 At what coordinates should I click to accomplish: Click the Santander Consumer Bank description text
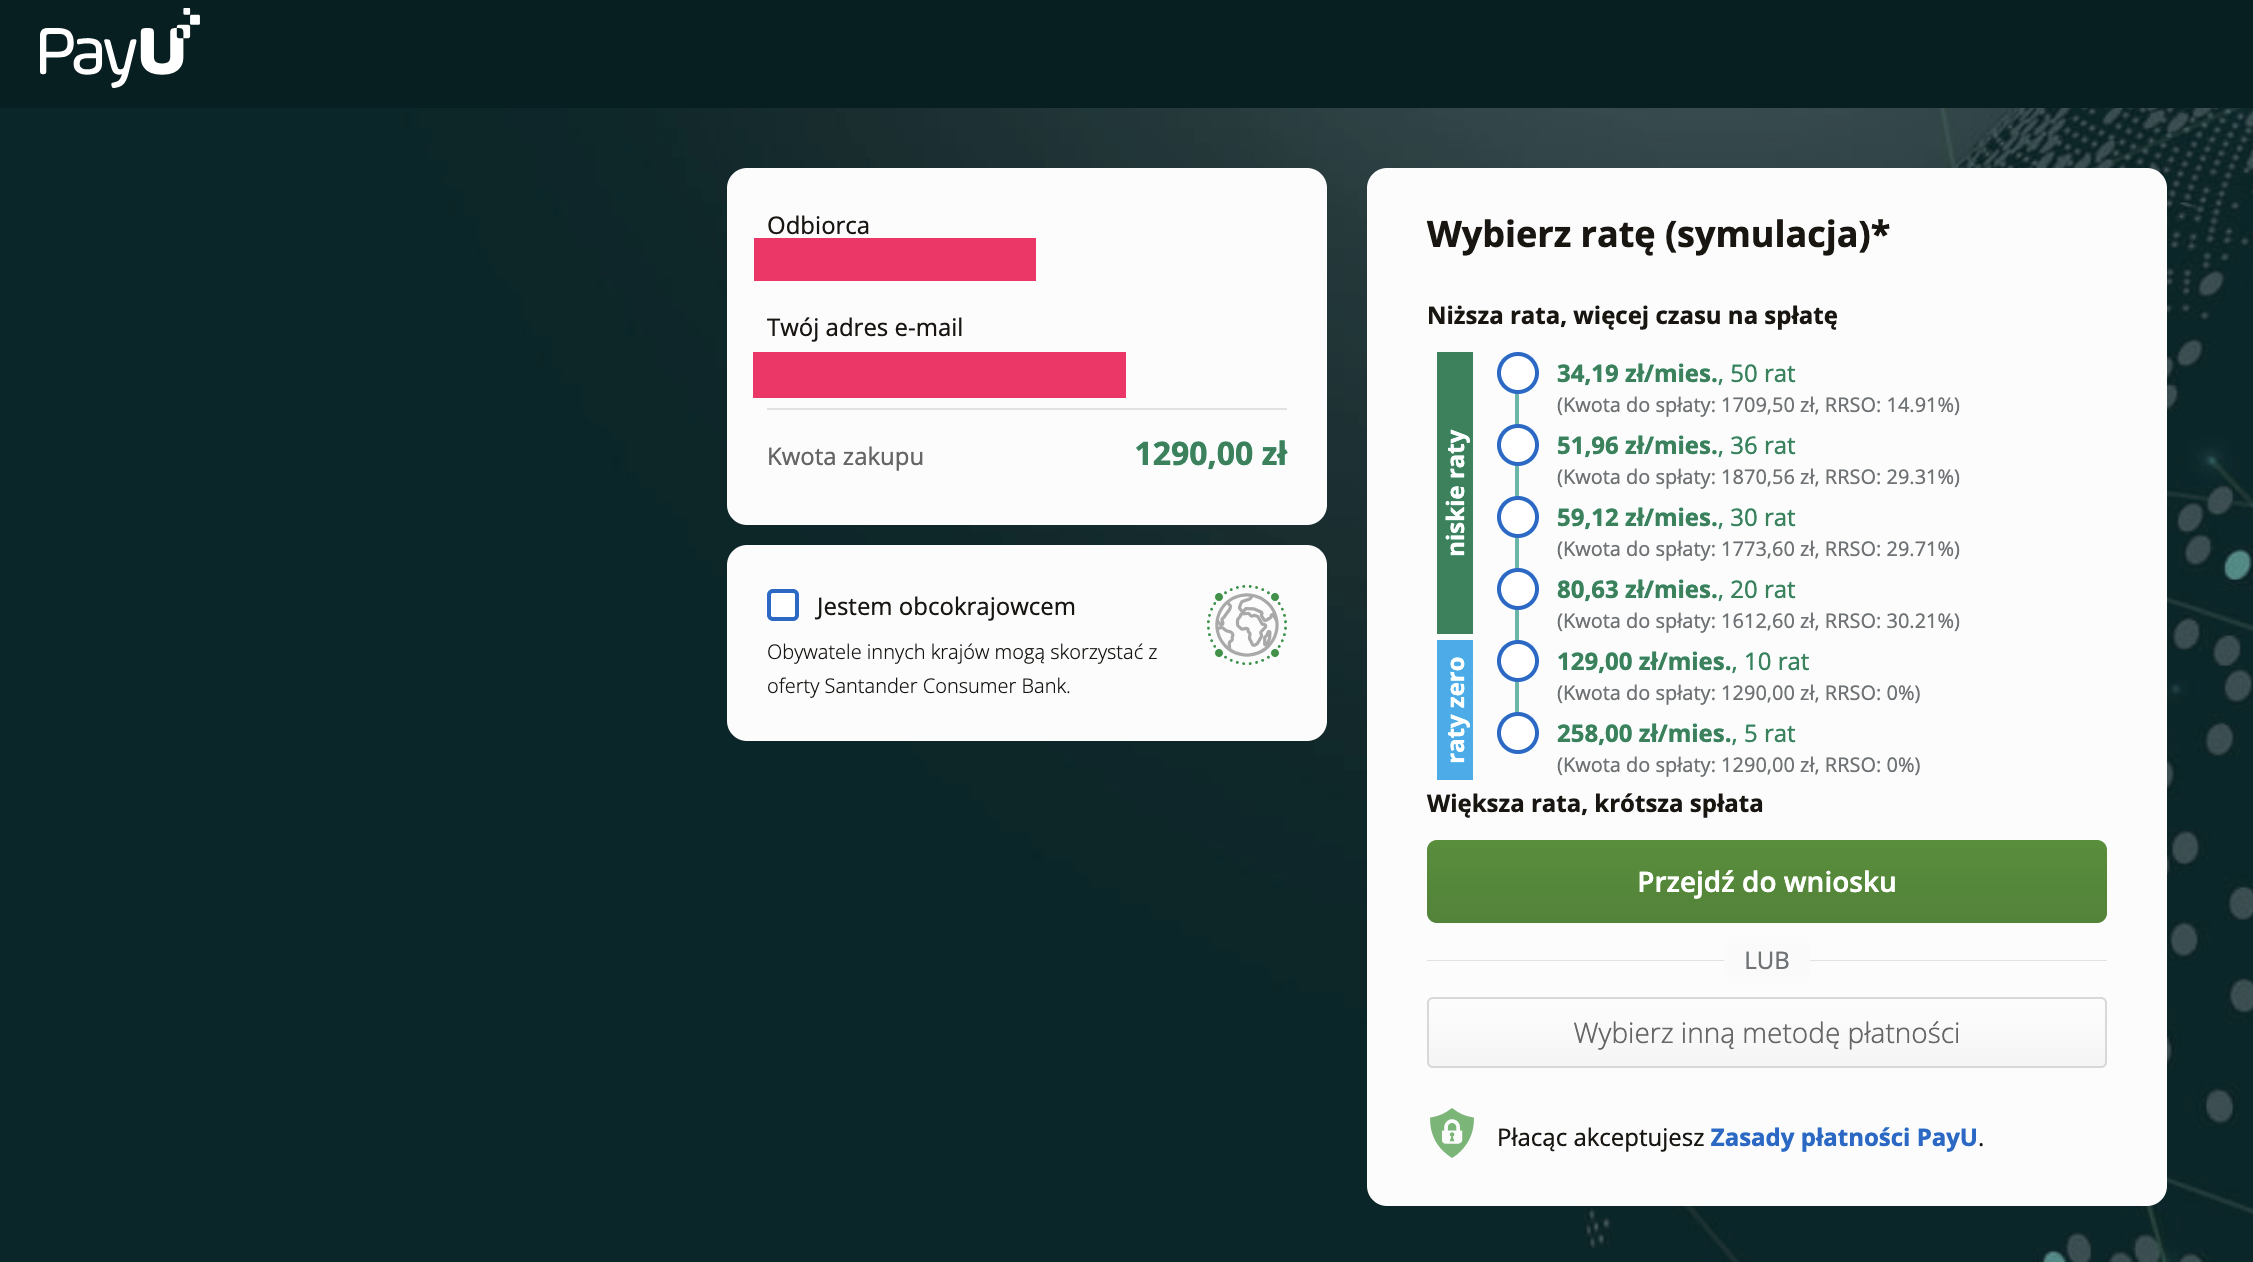pyautogui.click(x=962, y=669)
